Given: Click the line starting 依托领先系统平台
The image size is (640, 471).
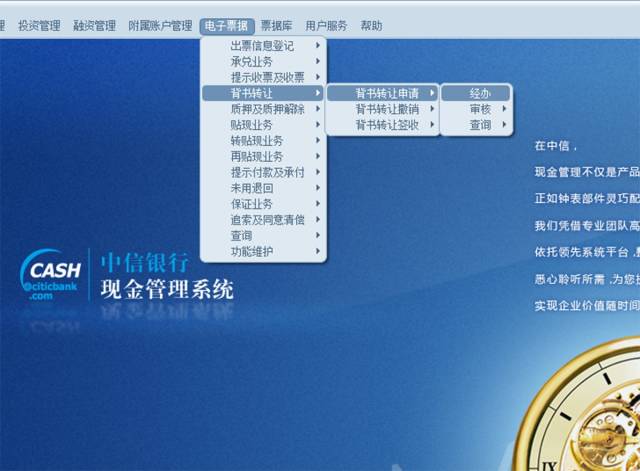Looking at the screenshot, I should (x=587, y=252).
